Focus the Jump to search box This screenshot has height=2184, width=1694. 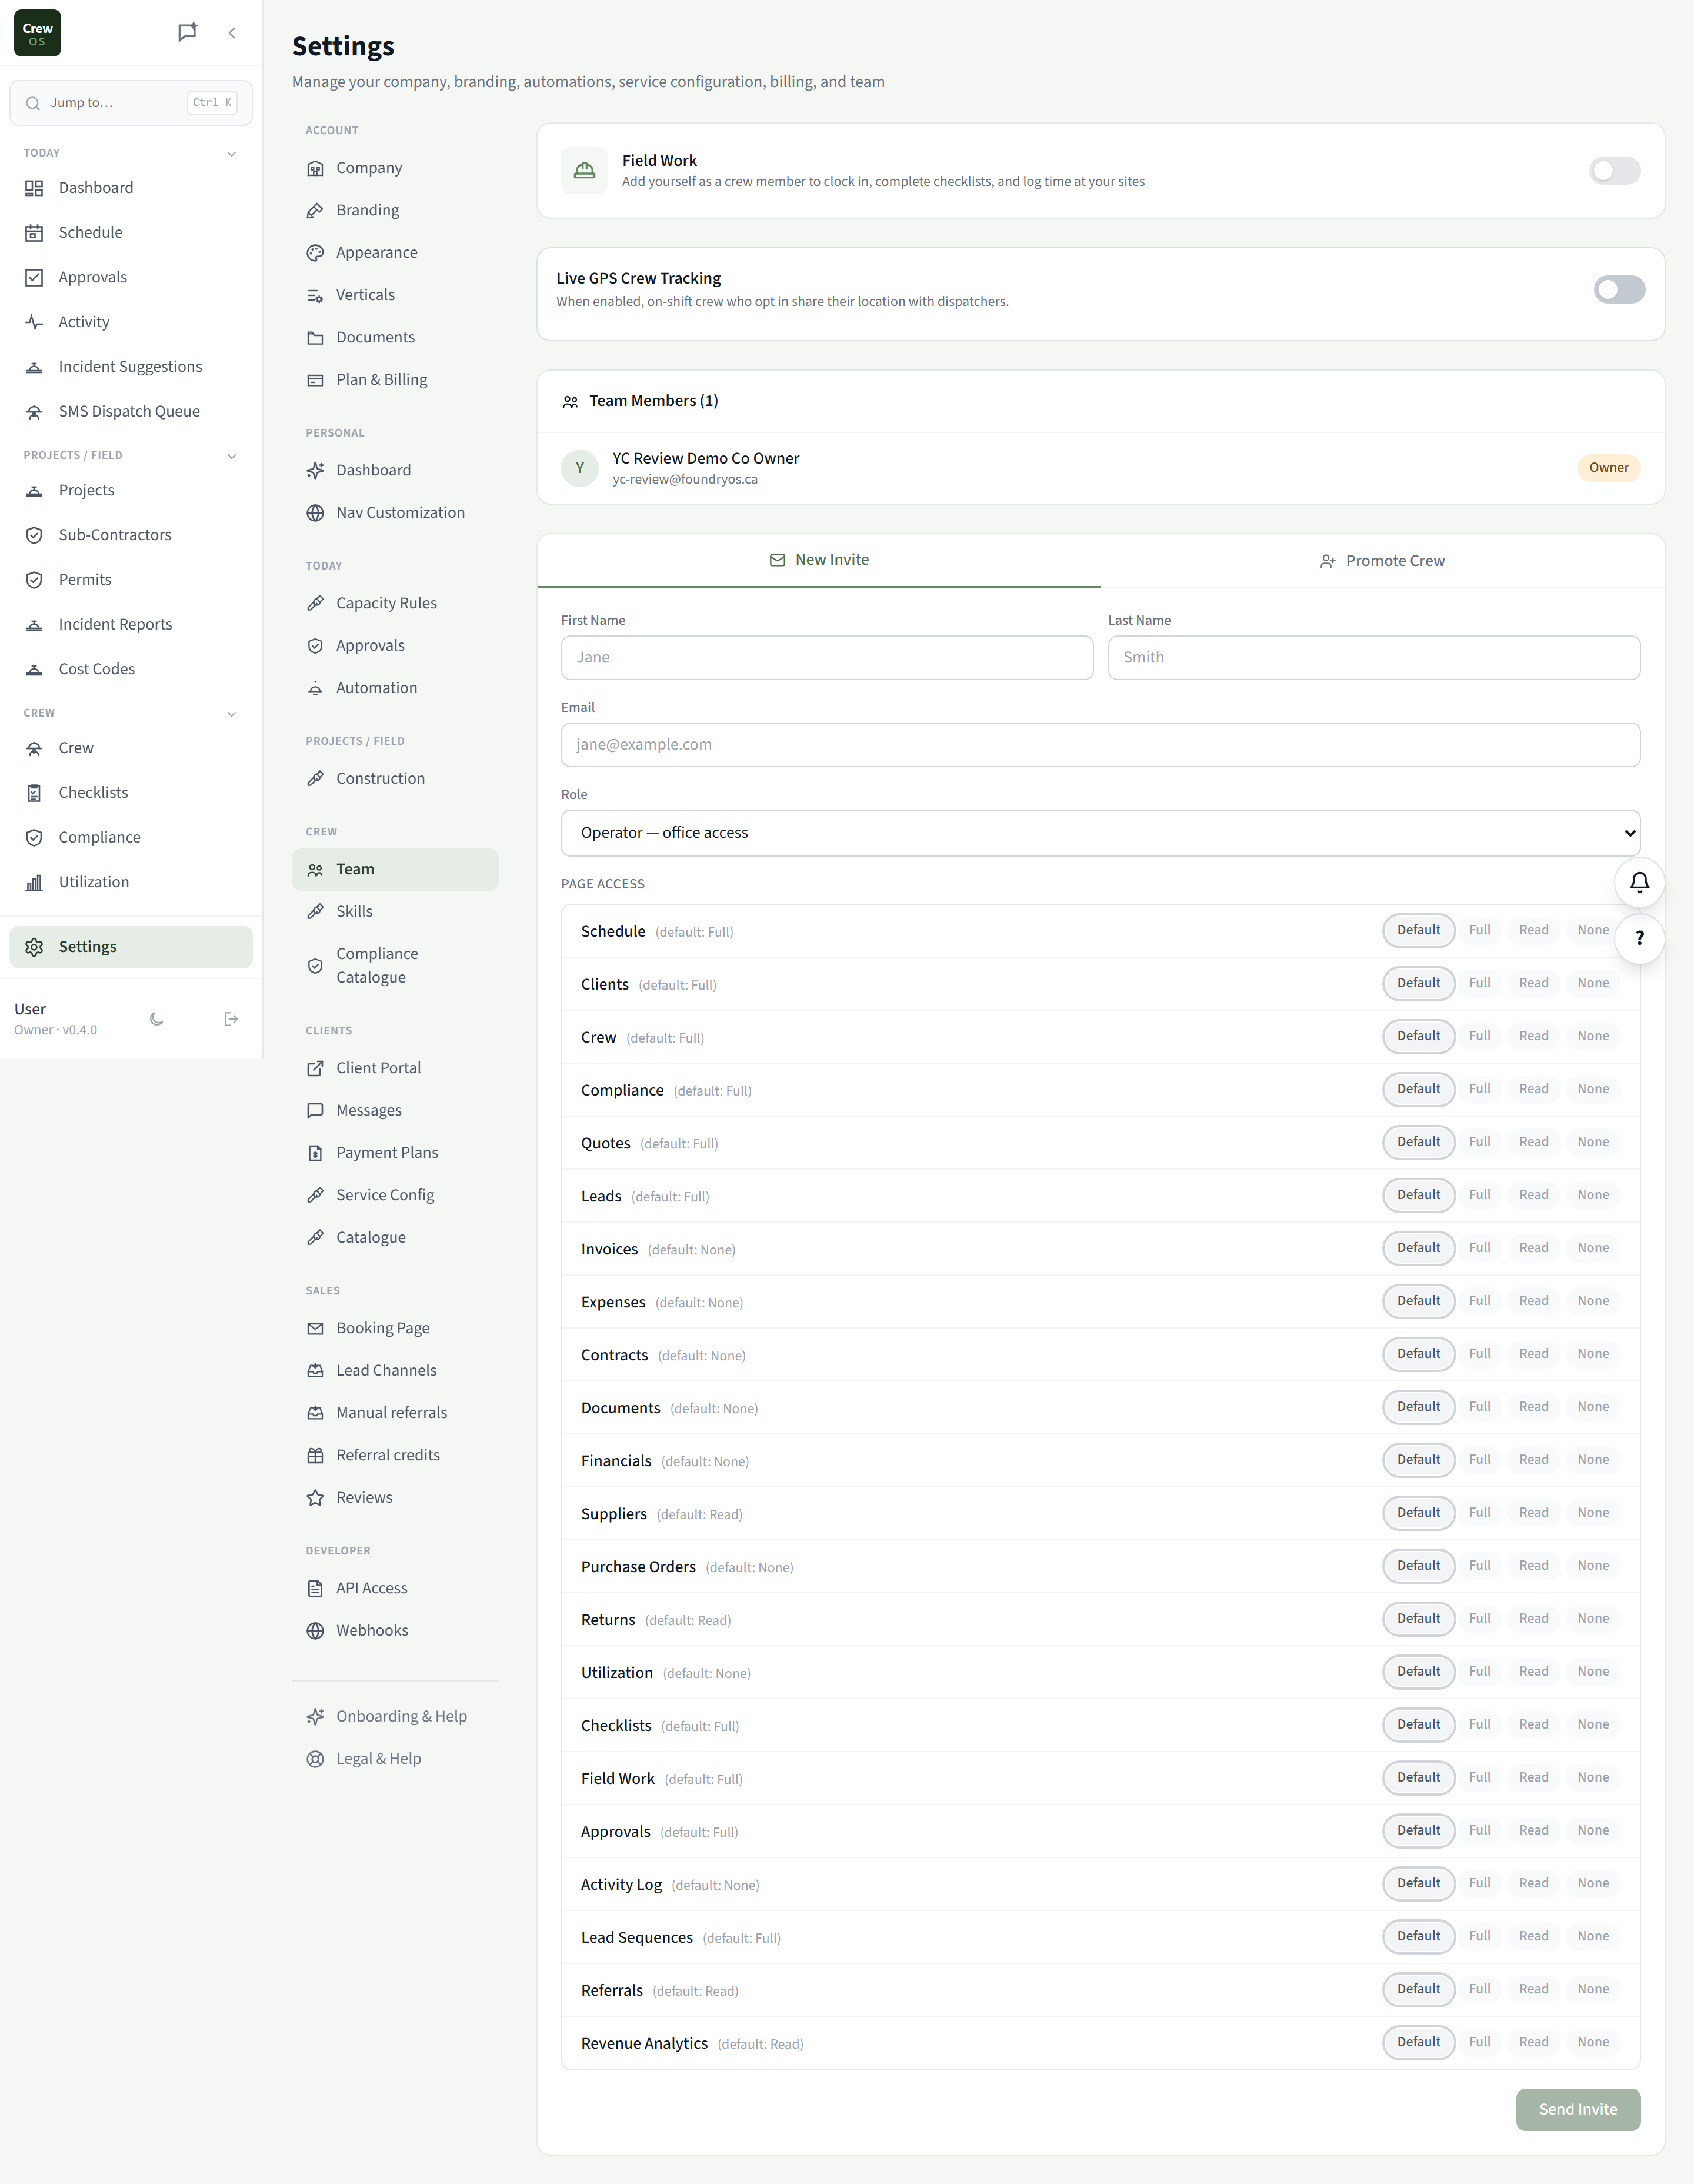131,103
